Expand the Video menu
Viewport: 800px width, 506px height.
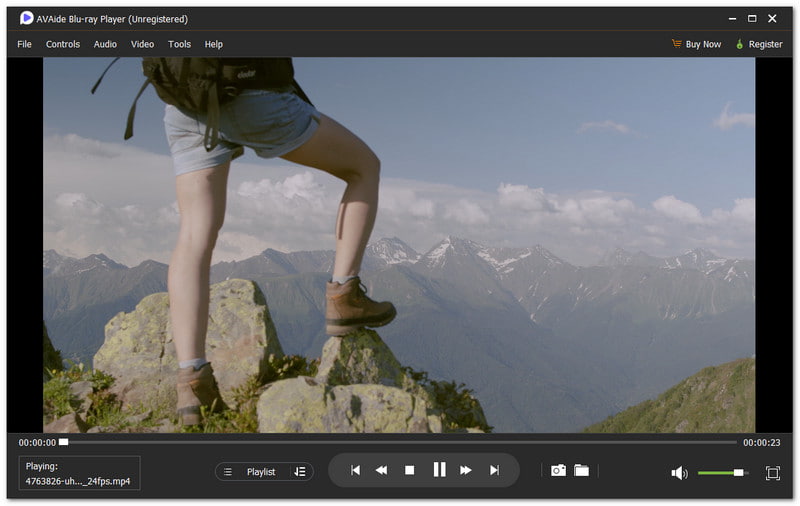(142, 44)
